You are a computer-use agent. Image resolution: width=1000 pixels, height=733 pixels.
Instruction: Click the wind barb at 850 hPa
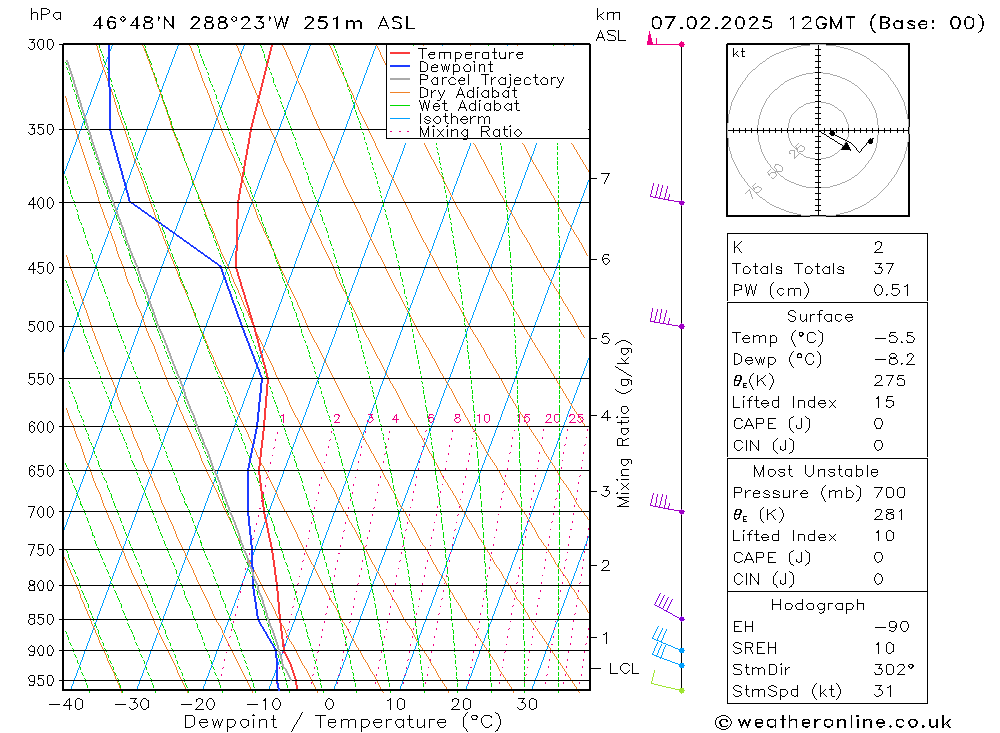coord(669,607)
